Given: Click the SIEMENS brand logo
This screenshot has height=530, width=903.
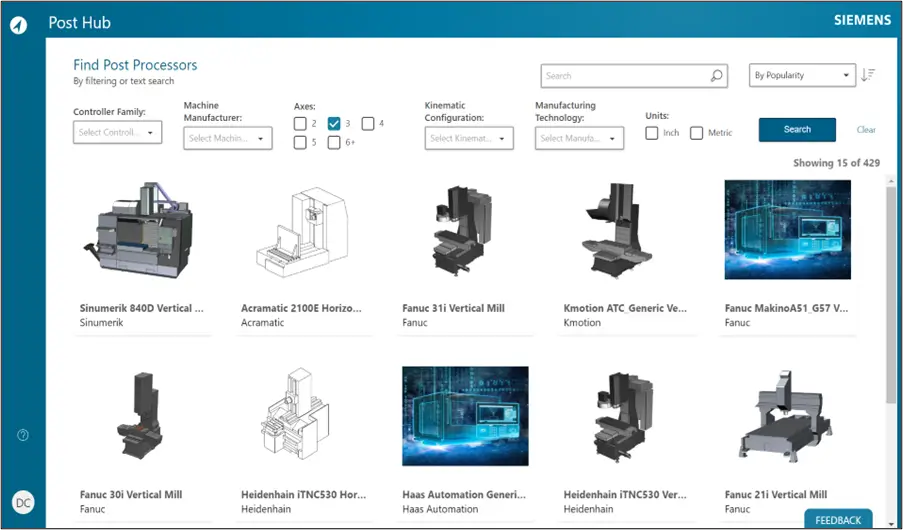Looking at the screenshot, I should (x=863, y=20).
